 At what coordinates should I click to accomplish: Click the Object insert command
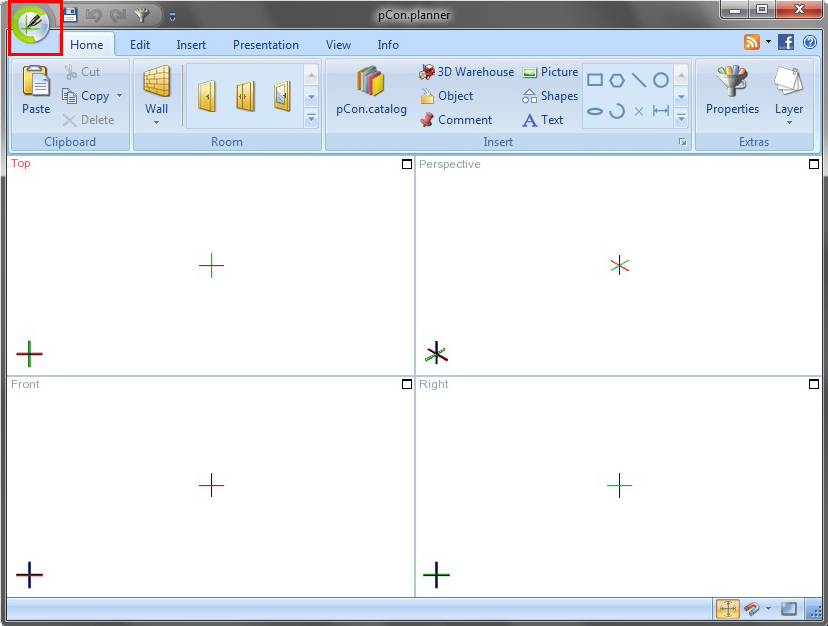coord(447,96)
